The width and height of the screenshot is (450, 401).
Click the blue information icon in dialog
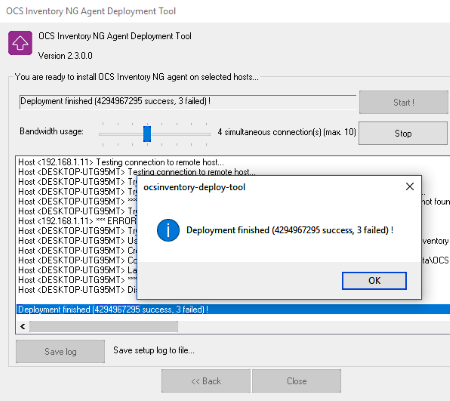168,230
